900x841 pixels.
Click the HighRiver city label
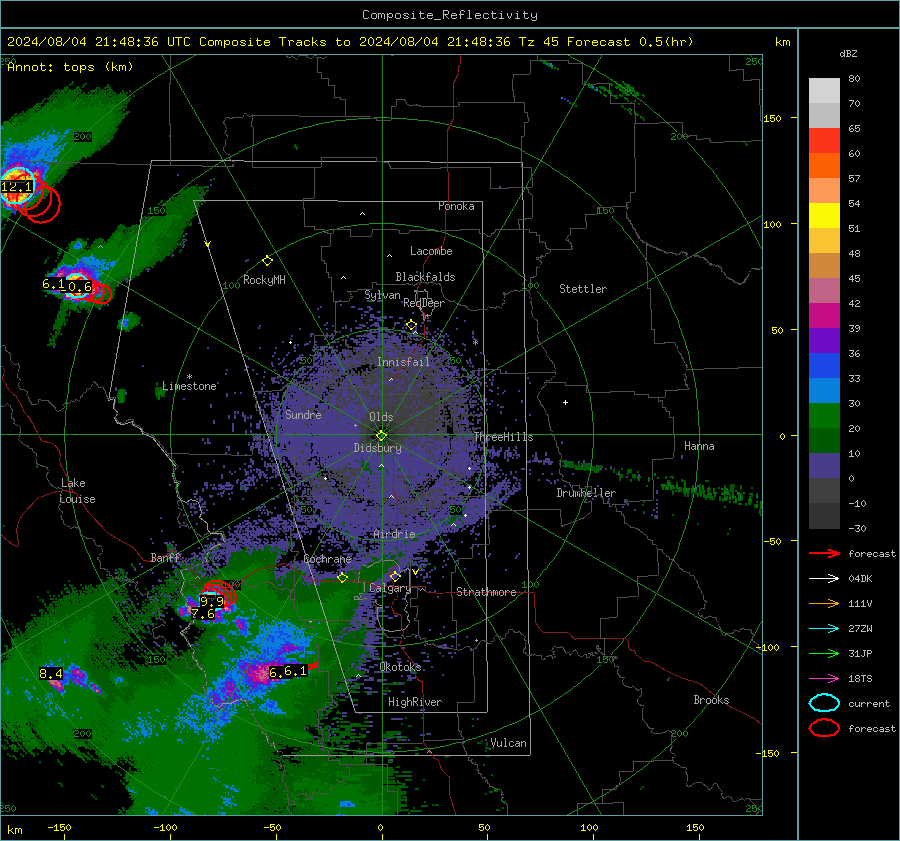(415, 702)
